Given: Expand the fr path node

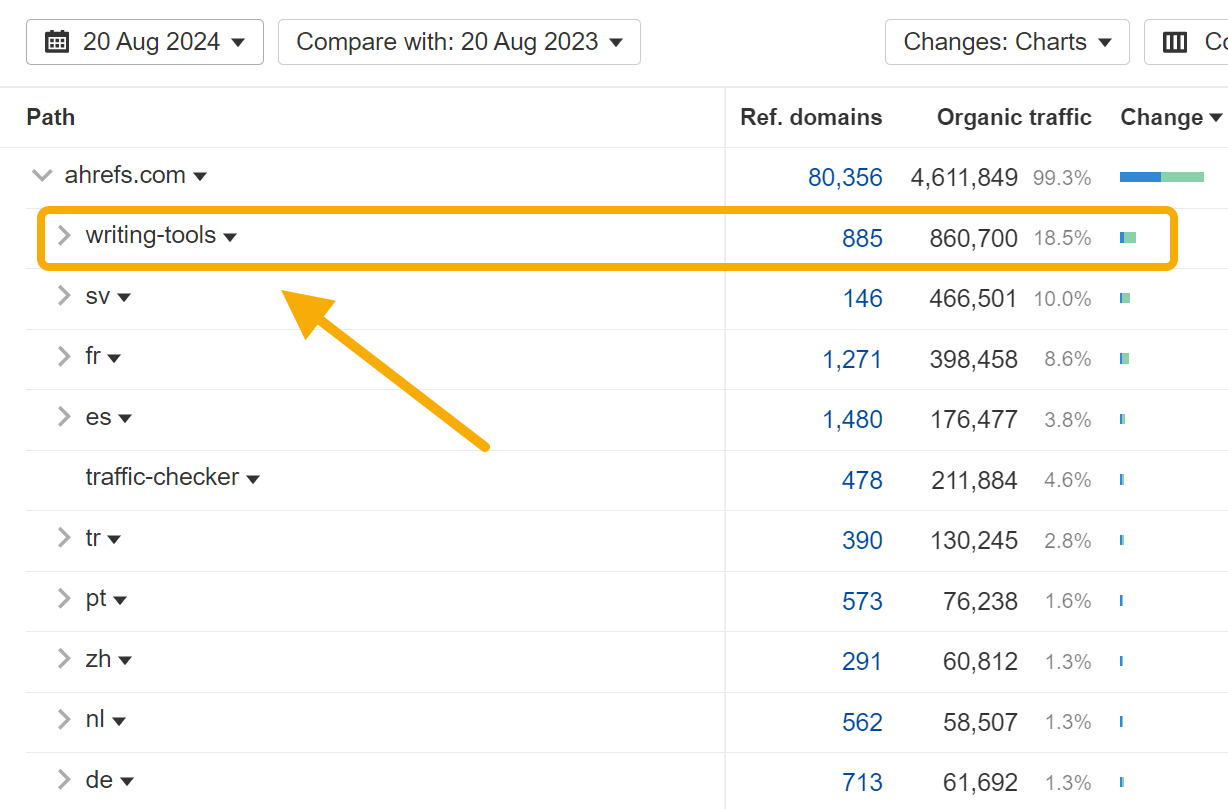Looking at the screenshot, I should point(63,356).
